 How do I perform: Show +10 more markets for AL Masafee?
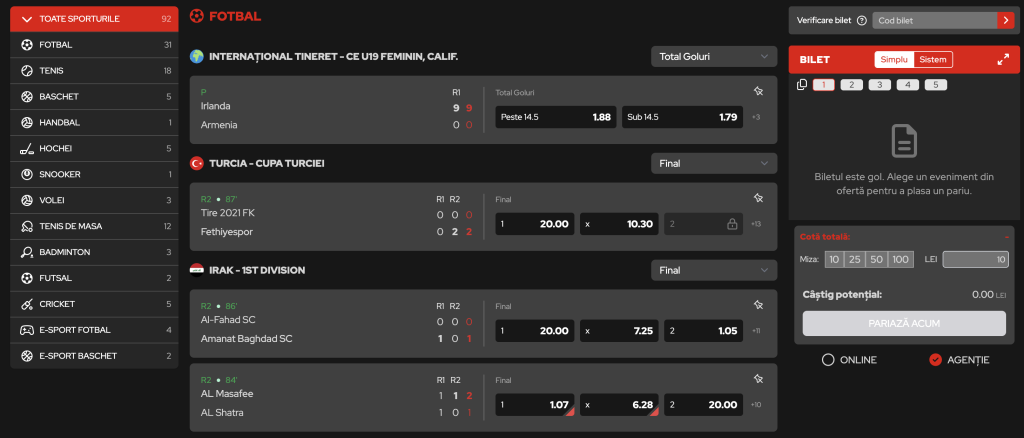(x=756, y=405)
